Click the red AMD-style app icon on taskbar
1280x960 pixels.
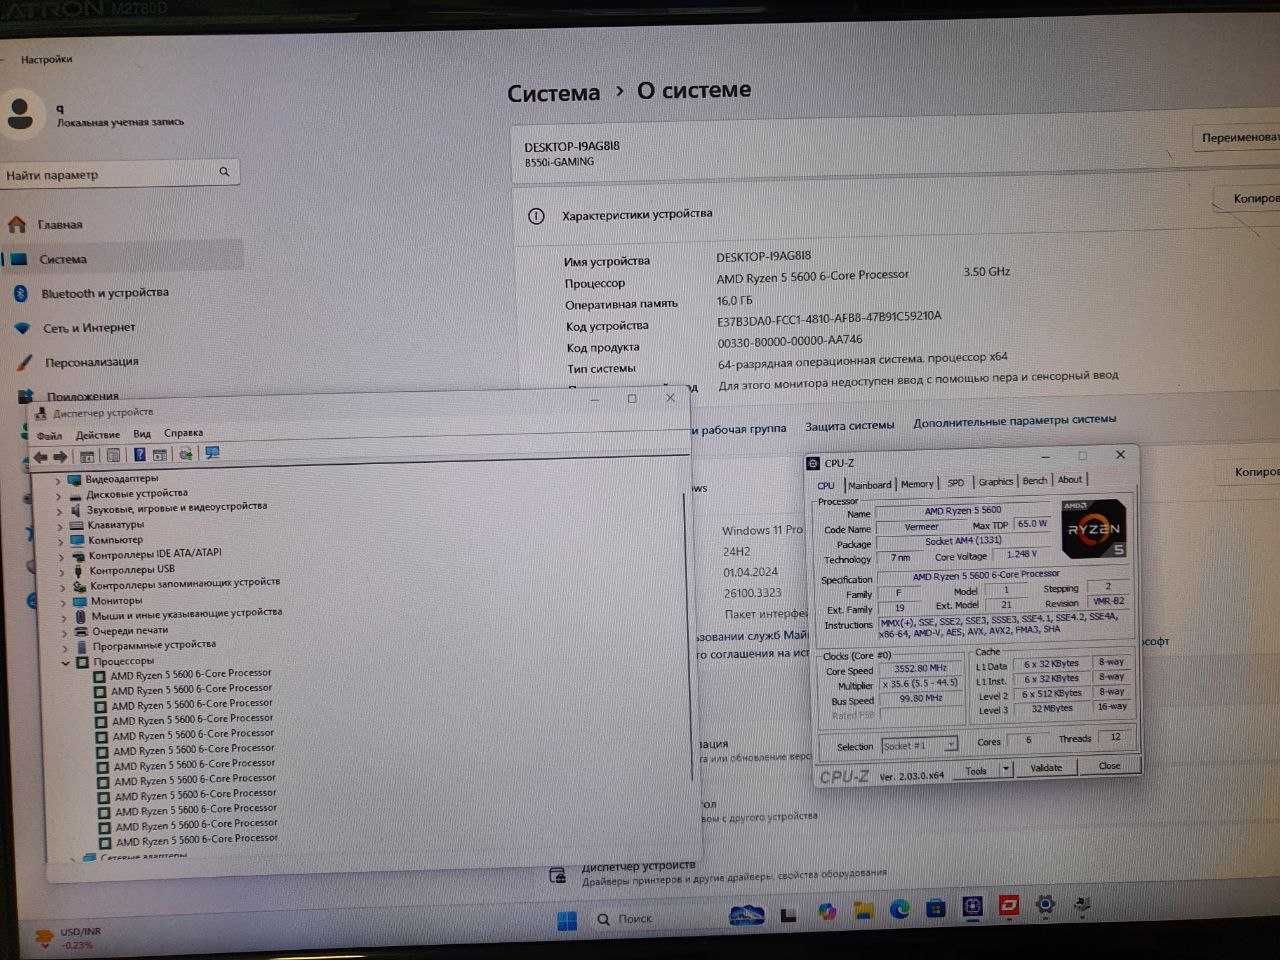click(1008, 906)
